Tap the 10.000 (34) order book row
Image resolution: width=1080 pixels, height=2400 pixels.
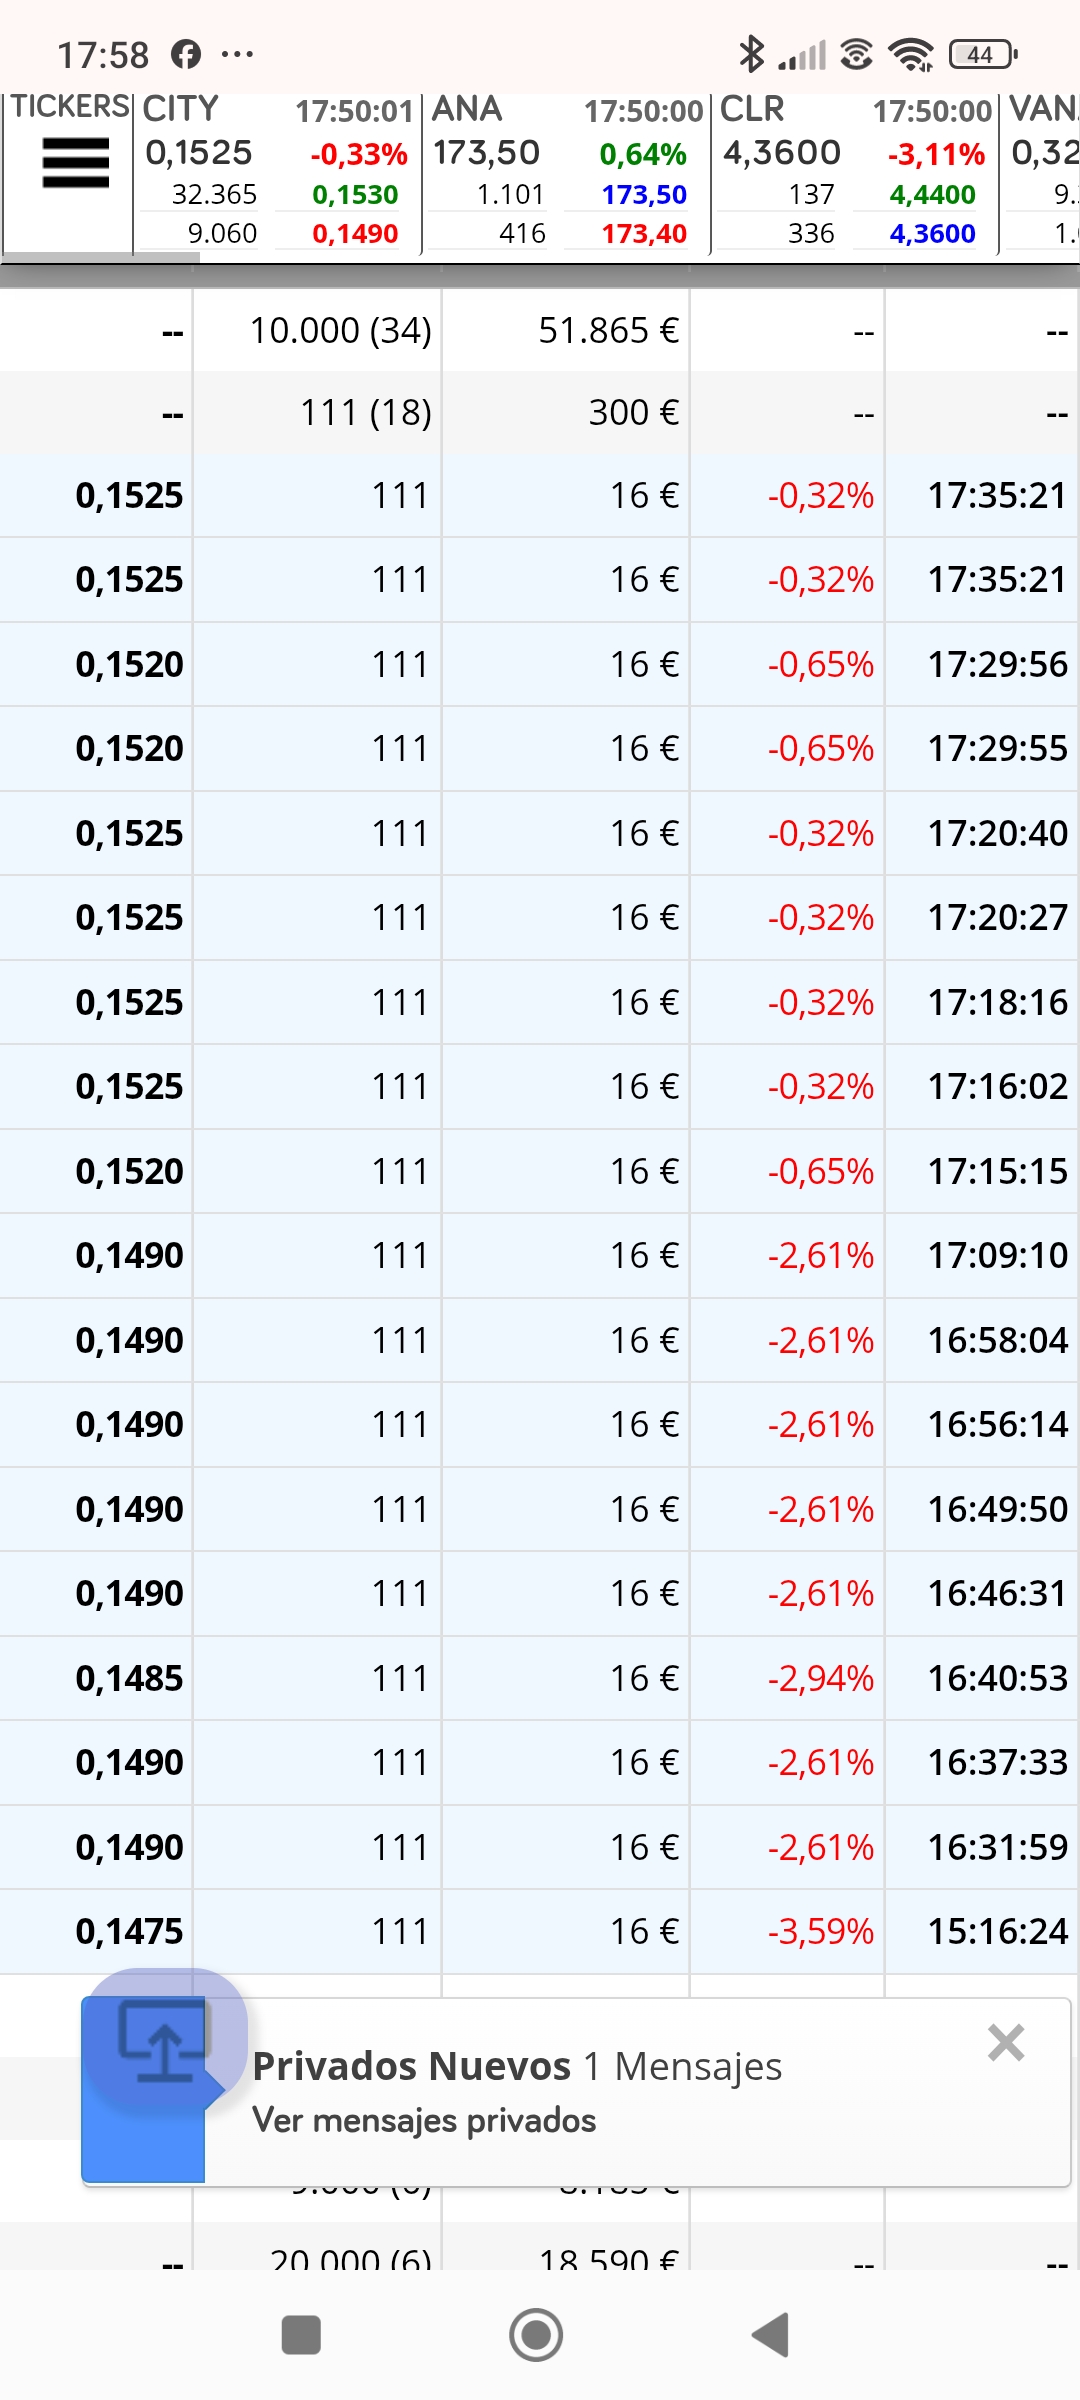[x=540, y=330]
